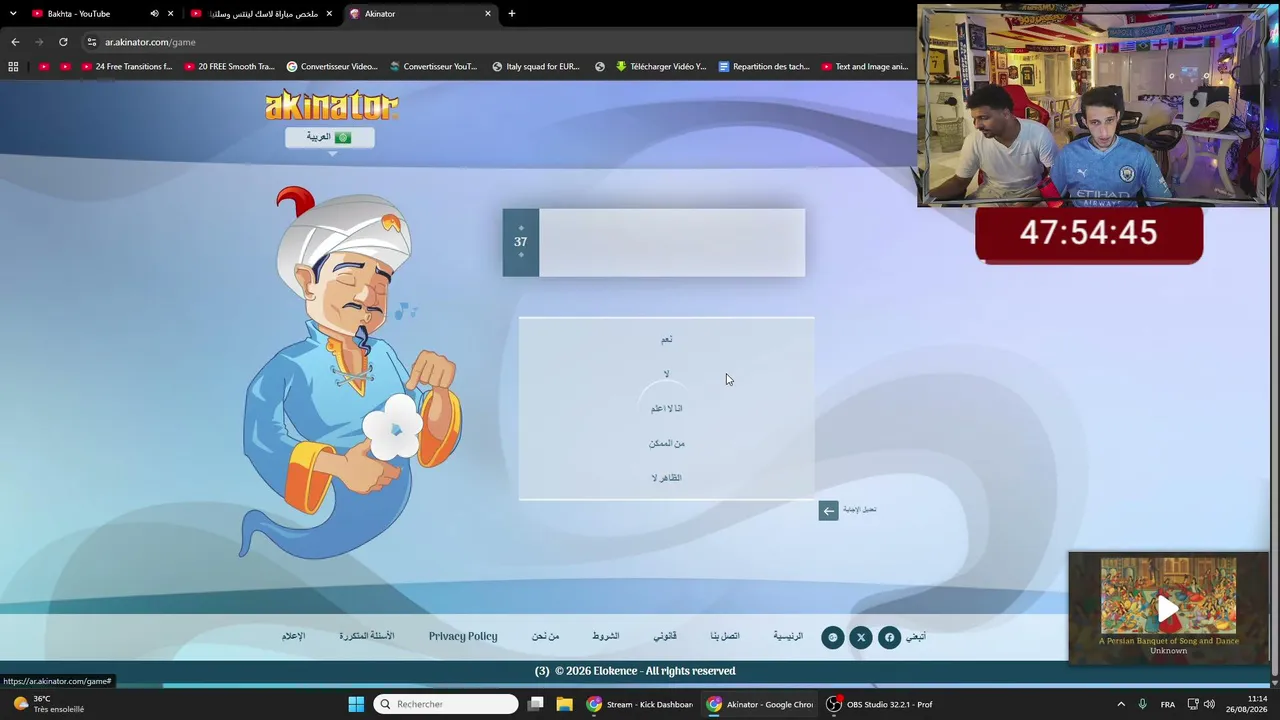Click the round social icon left of X
This screenshot has width=1280, height=720.
(x=833, y=637)
